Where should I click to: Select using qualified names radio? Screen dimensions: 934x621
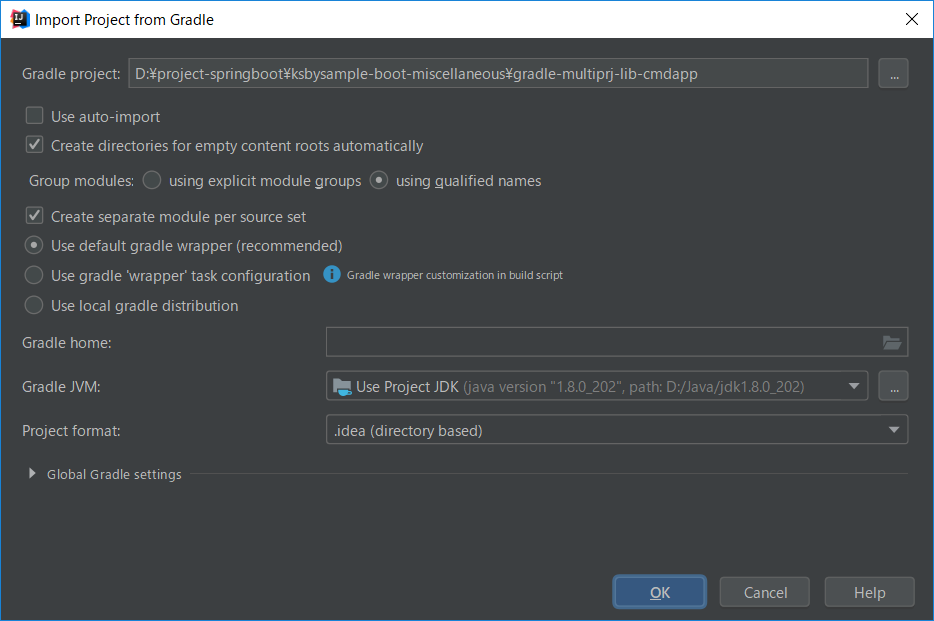pos(379,180)
